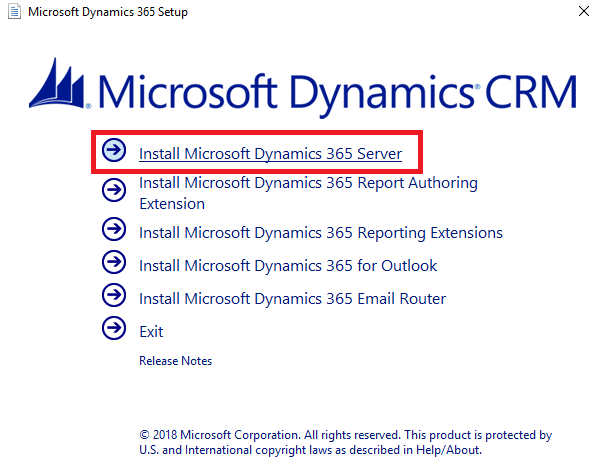Click the arrow icon for Report Authoring Extension
The width and height of the screenshot is (599, 466).
pyautogui.click(x=114, y=190)
